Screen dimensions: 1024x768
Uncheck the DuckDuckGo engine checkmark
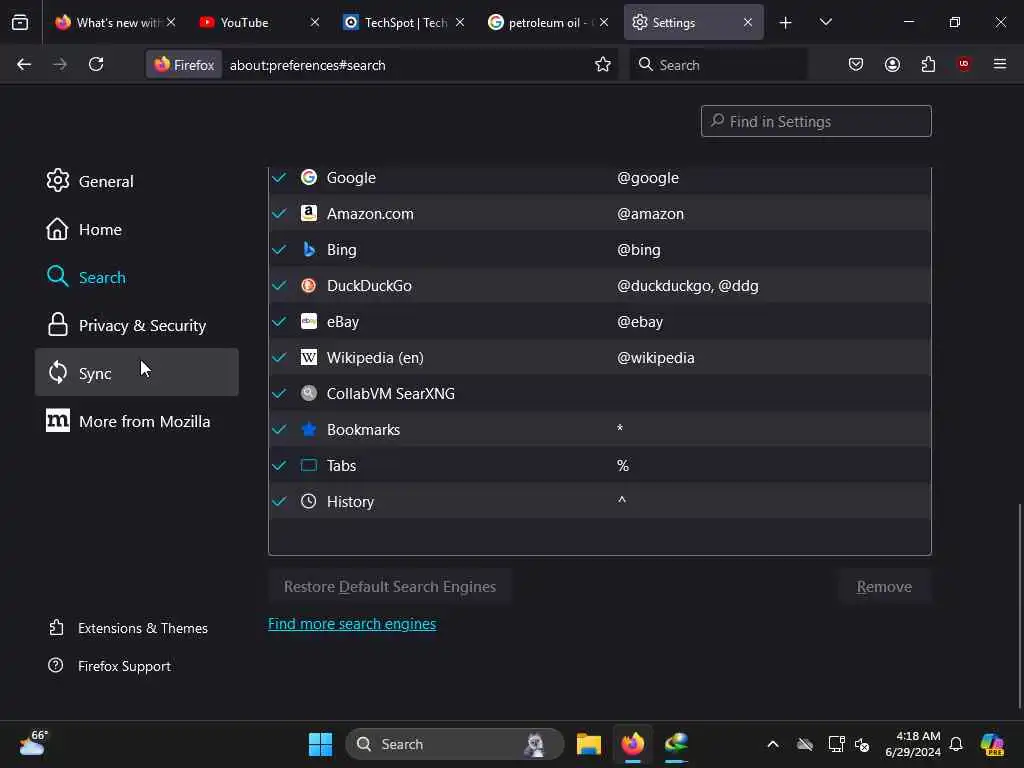click(279, 285)
